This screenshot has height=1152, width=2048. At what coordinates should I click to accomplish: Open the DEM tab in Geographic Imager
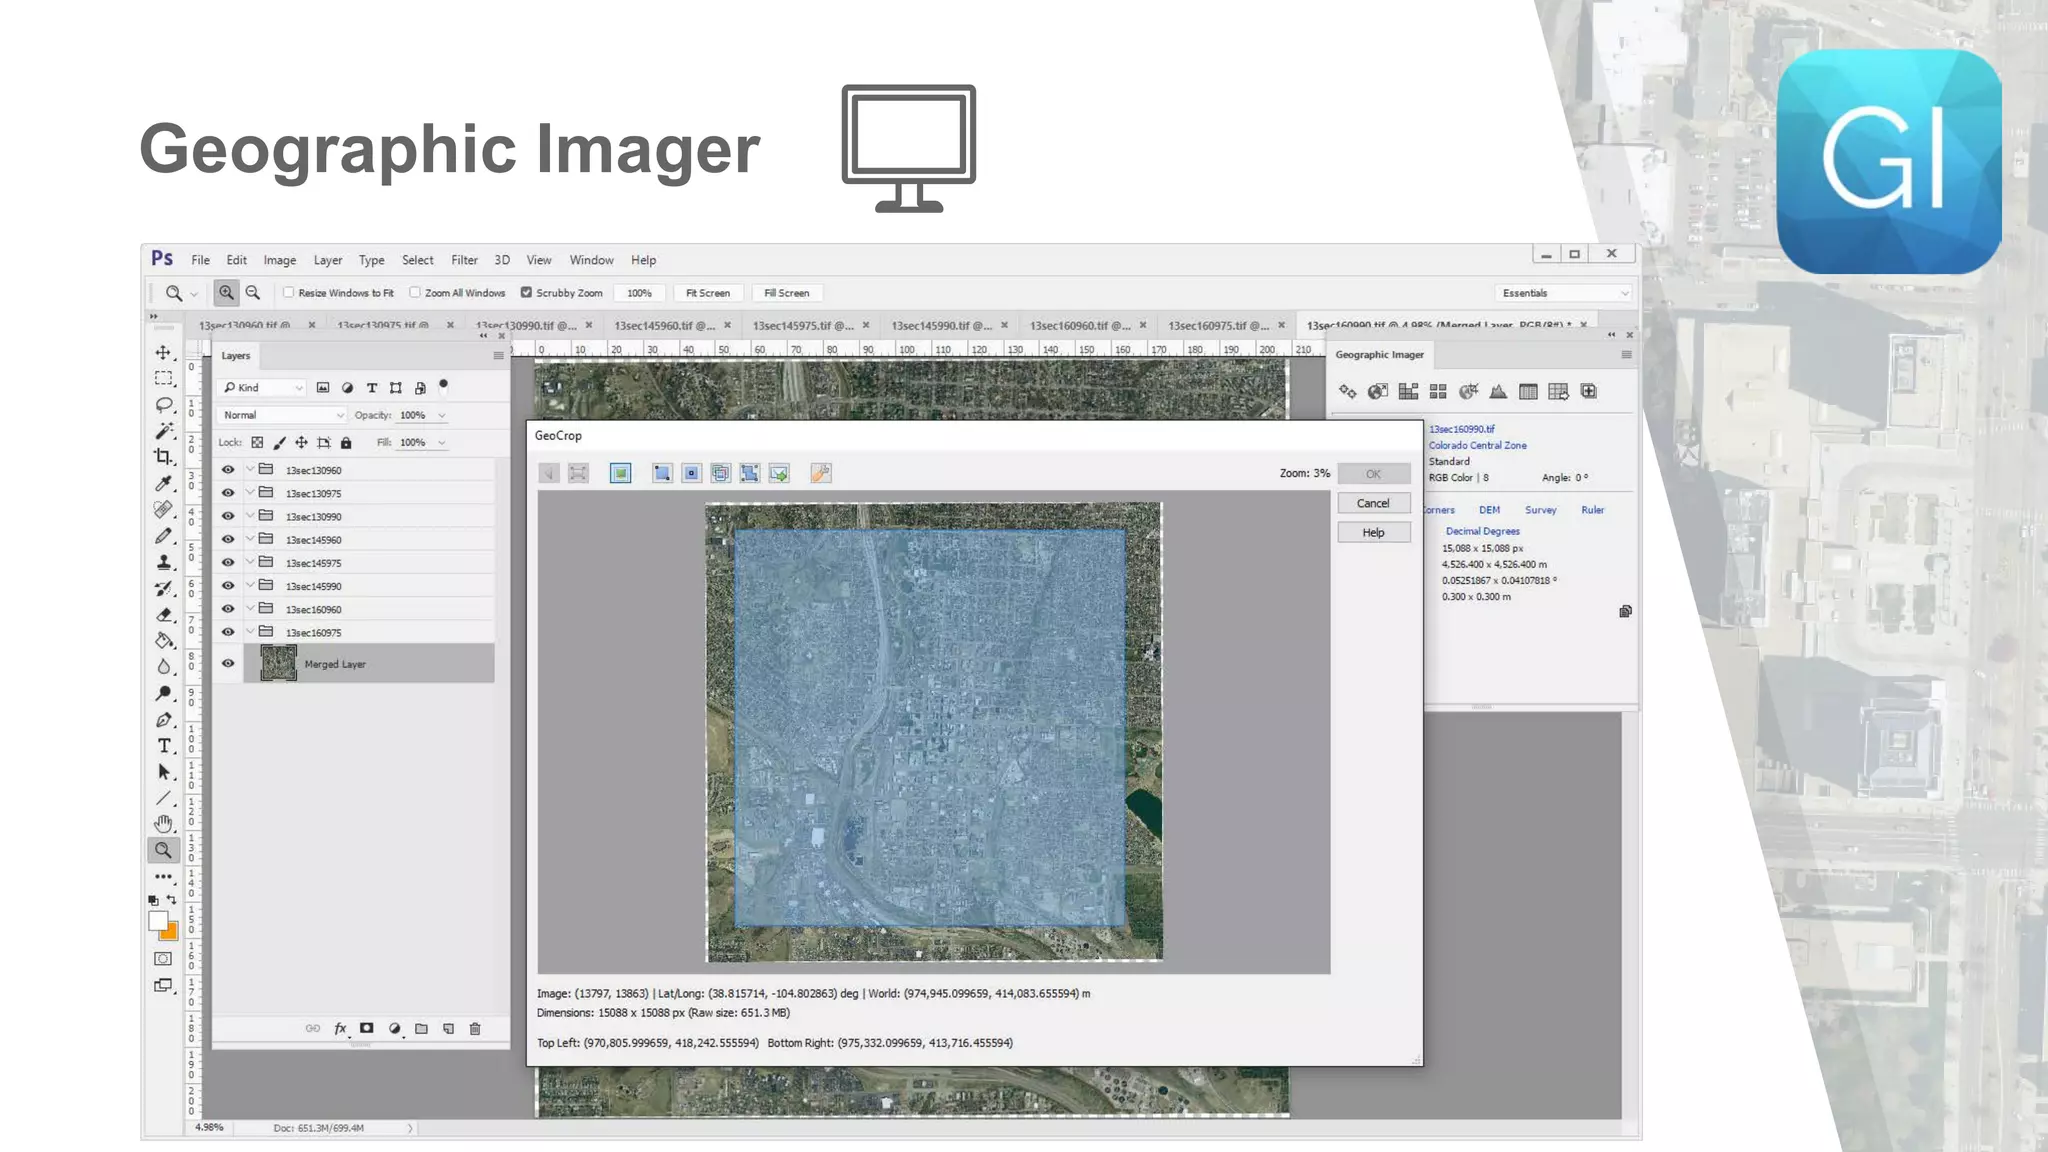click(1489, 510)
